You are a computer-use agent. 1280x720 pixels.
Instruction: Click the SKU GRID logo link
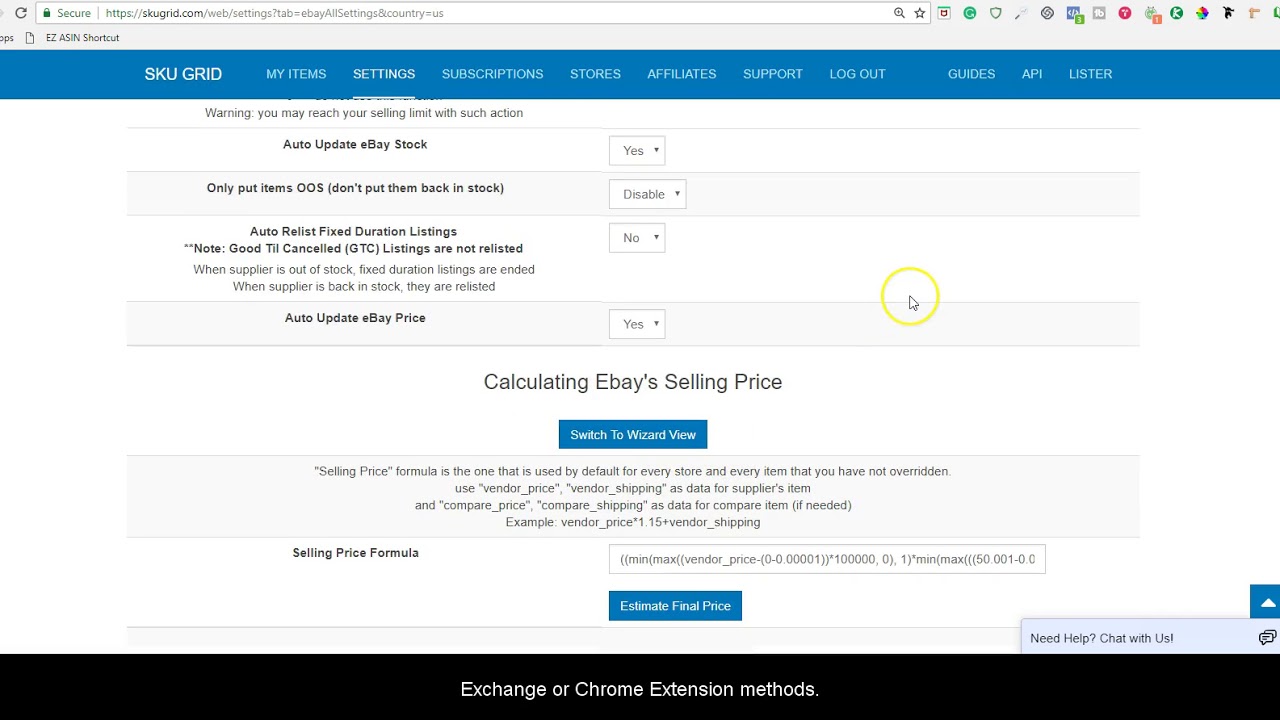(183, 74)
